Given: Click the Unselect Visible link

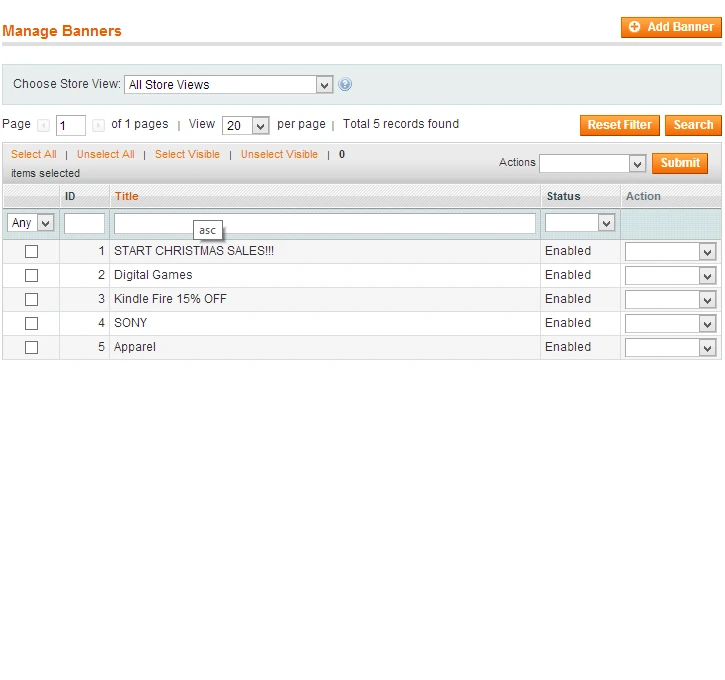Looking at the screenshot, I should coord(279,154).
